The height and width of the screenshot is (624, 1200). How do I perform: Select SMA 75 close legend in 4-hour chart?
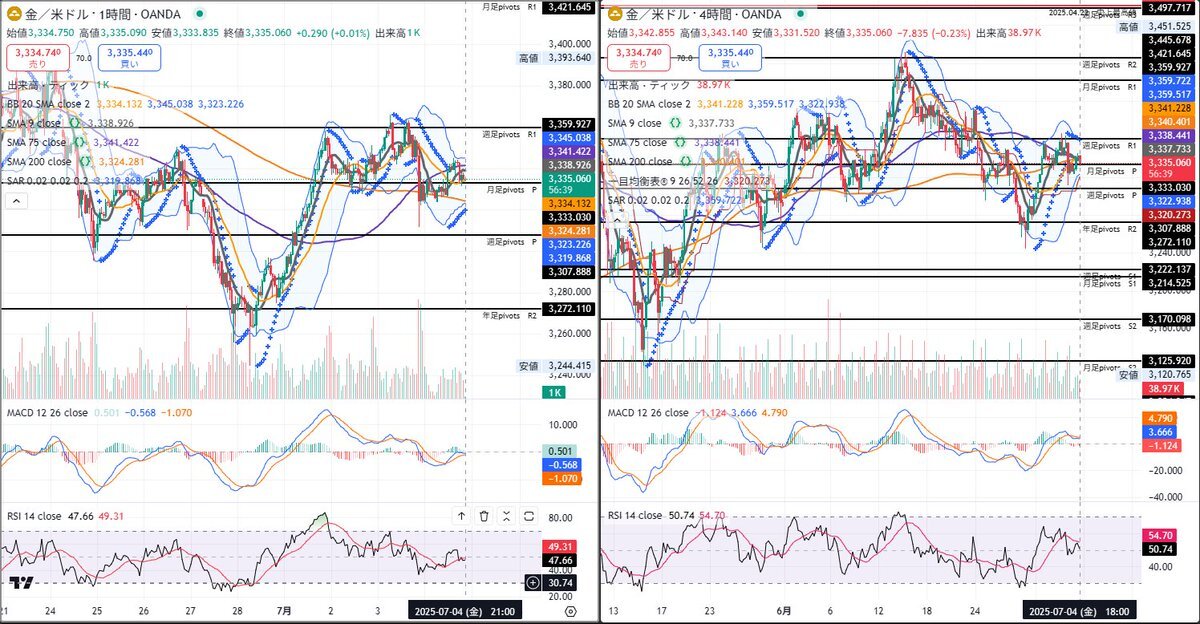[x=638, y=142]
